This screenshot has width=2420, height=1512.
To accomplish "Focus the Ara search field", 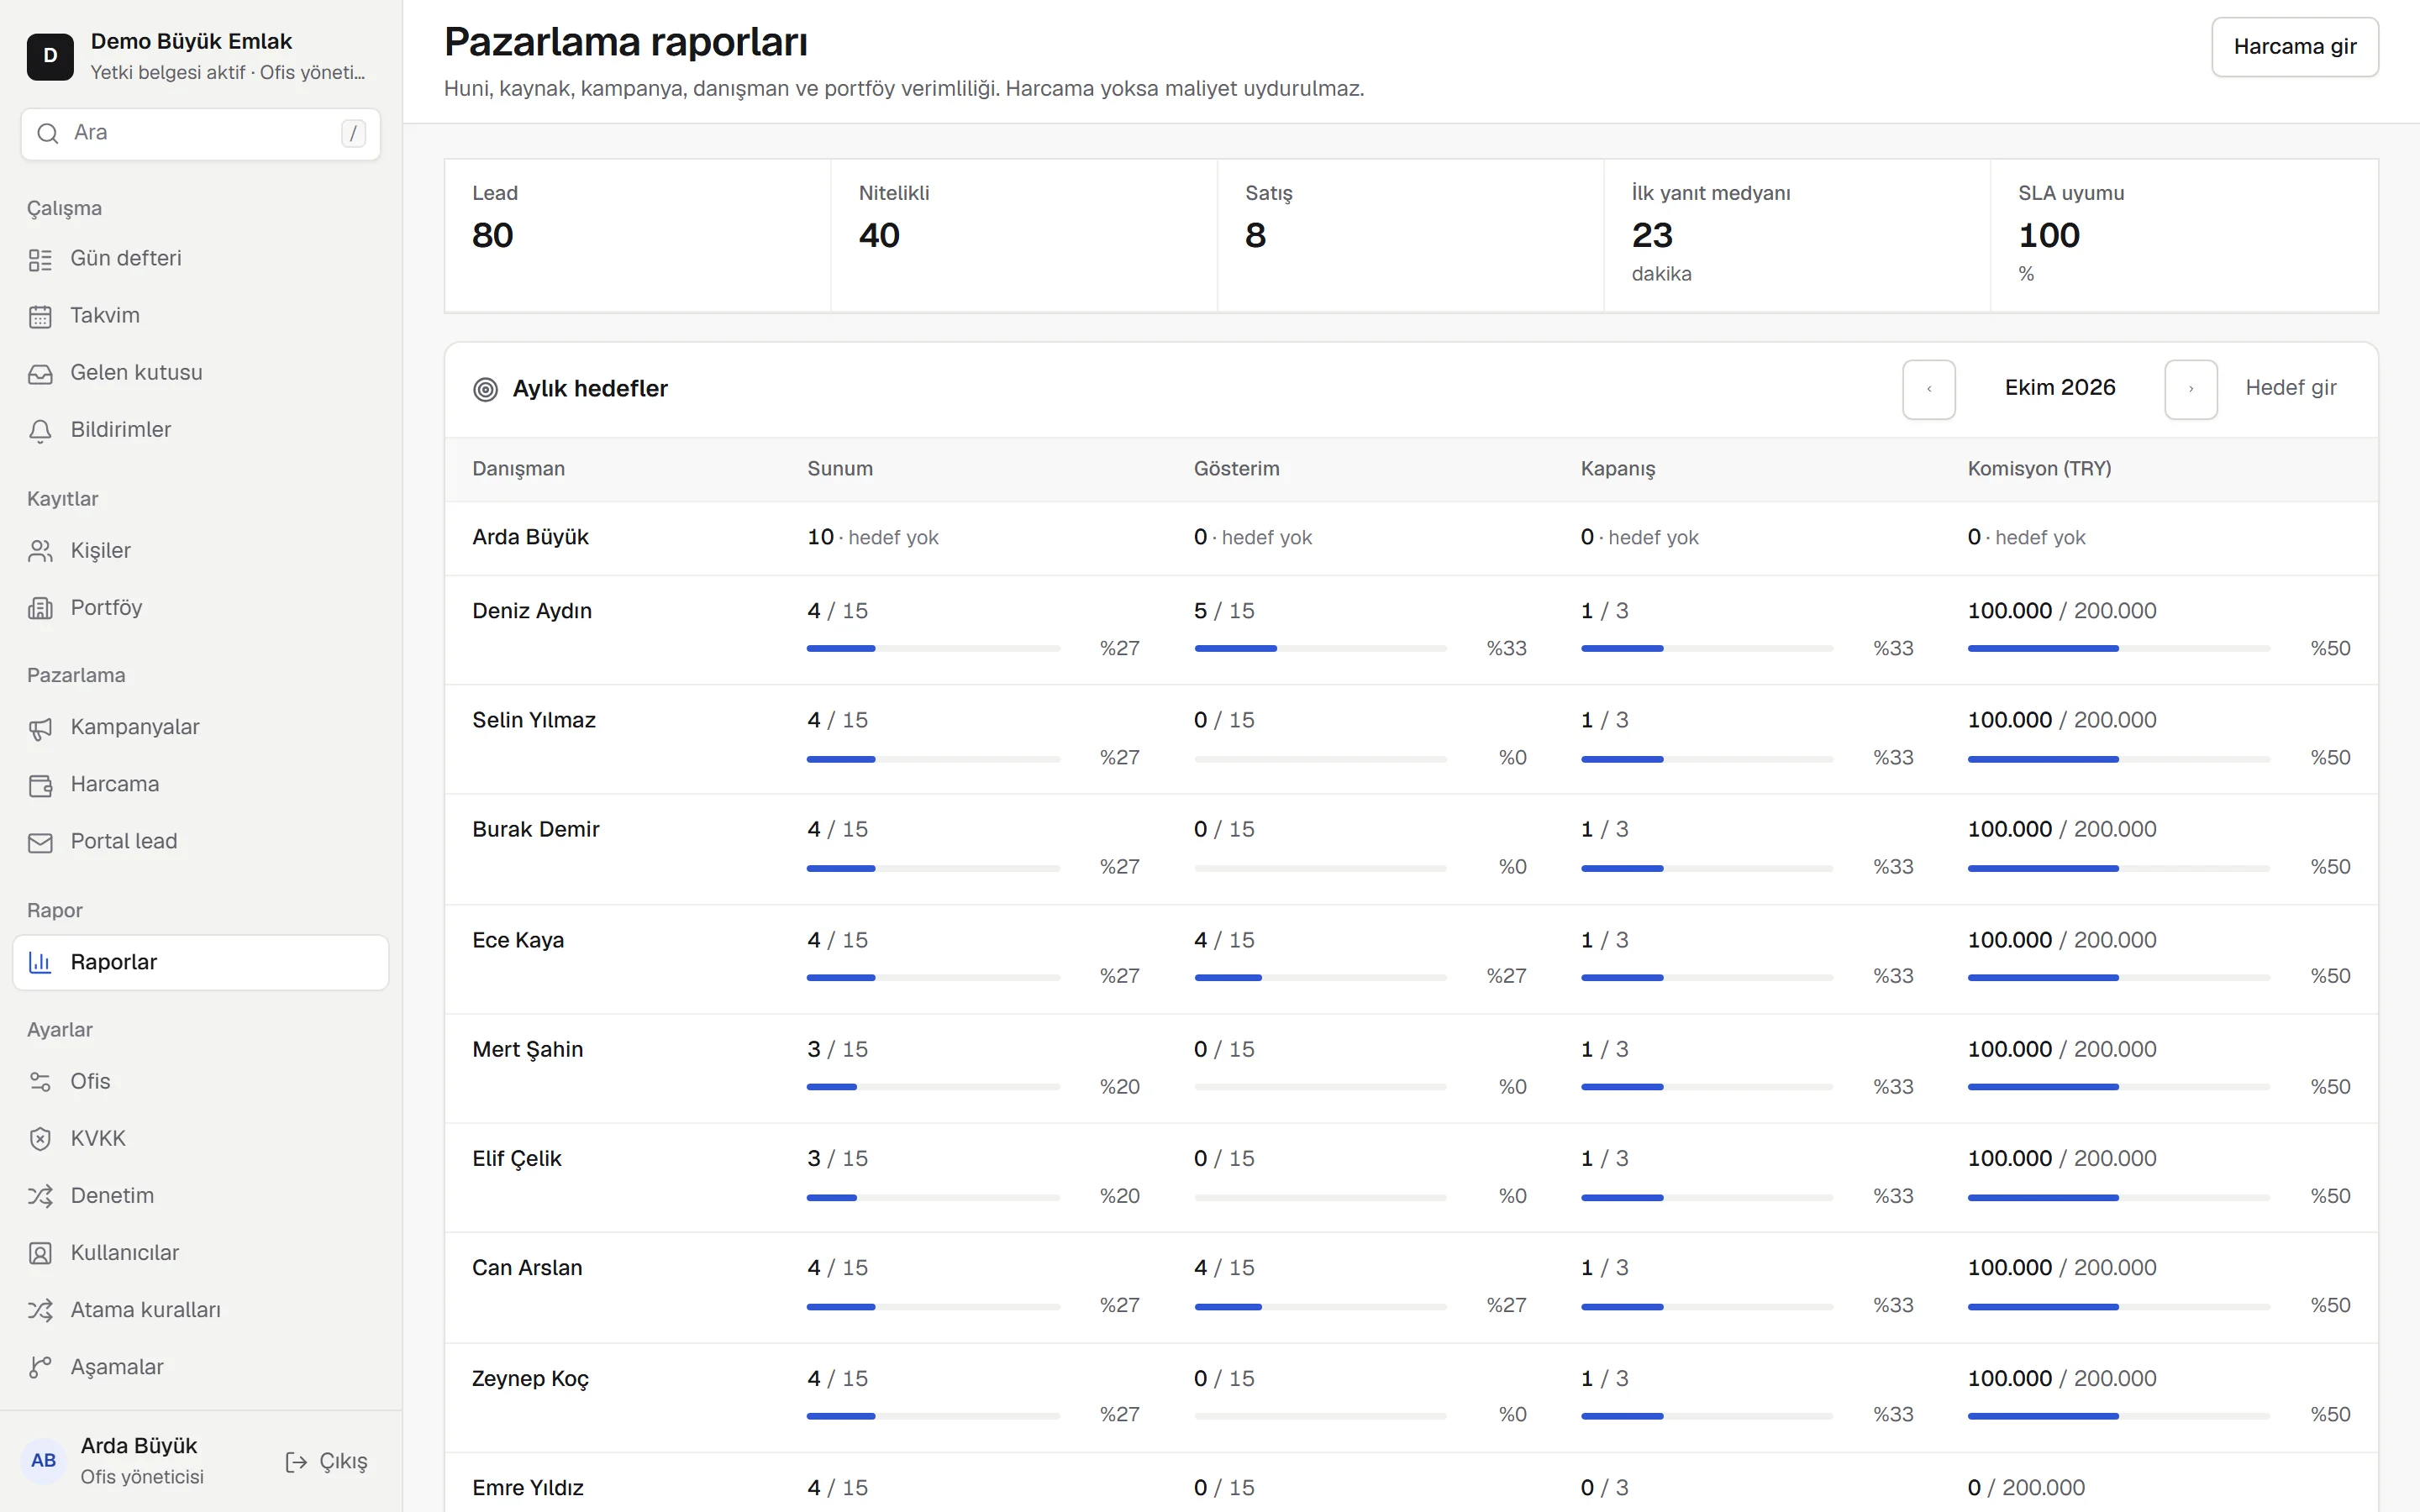I will (200, 133).
